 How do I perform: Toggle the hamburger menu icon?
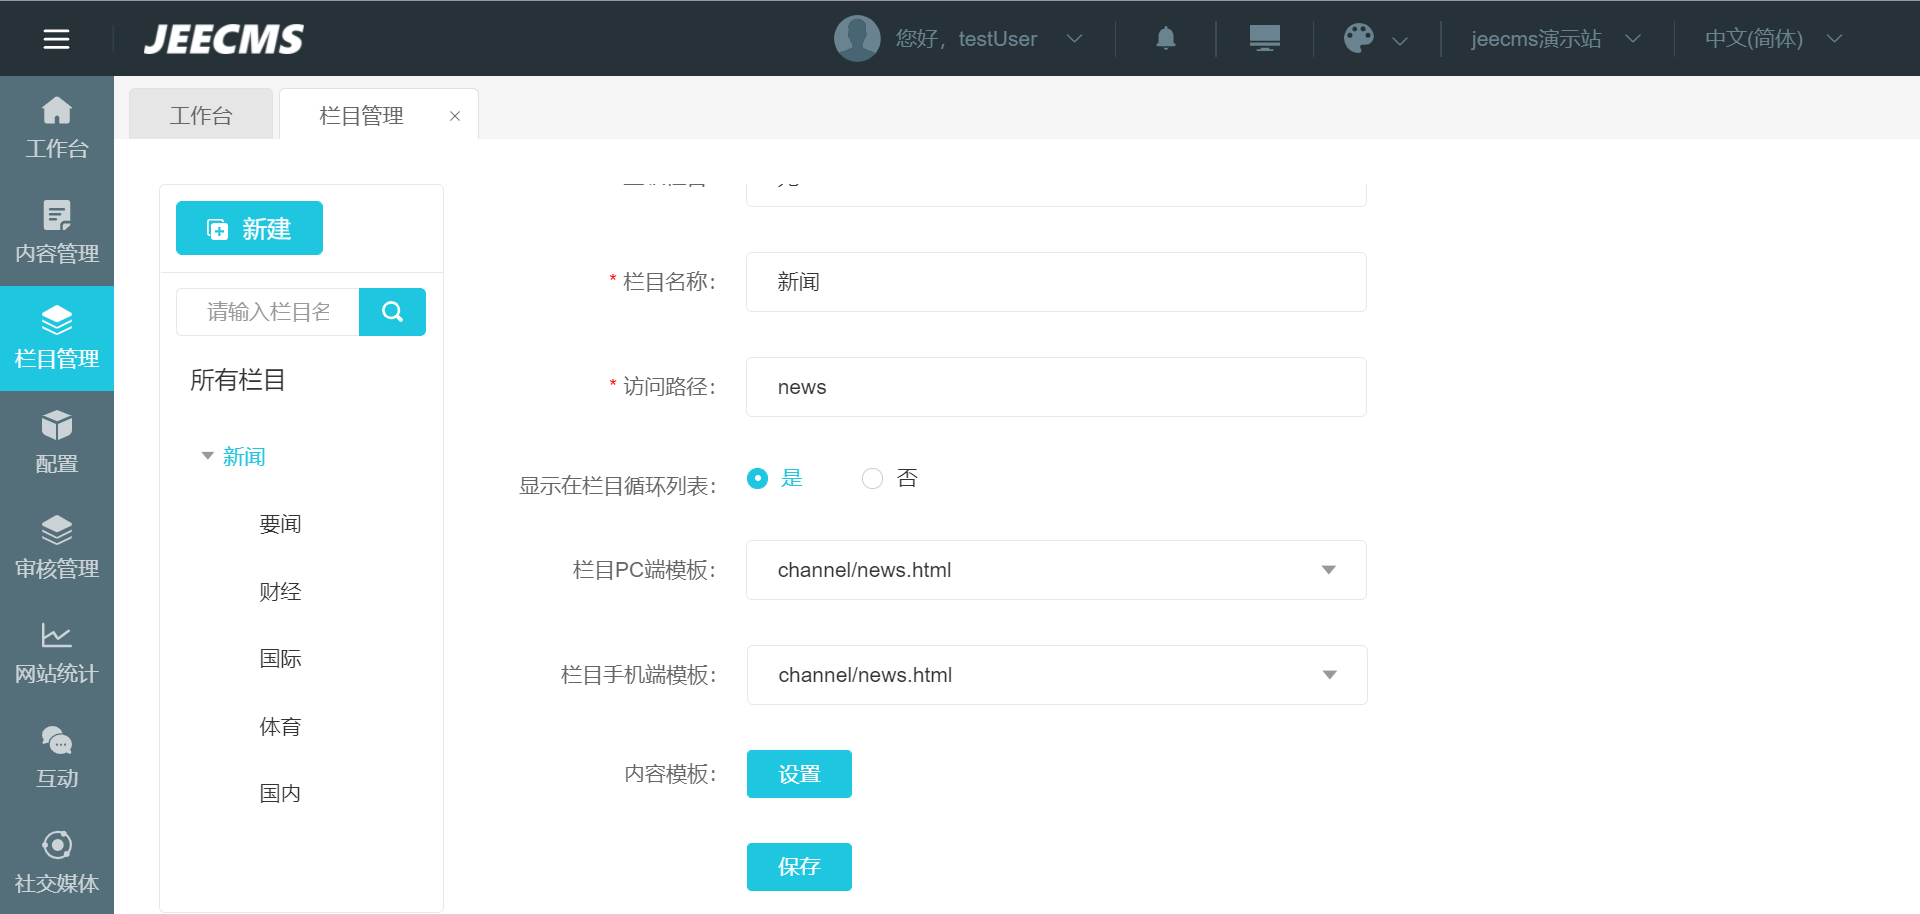coord(56,39)
